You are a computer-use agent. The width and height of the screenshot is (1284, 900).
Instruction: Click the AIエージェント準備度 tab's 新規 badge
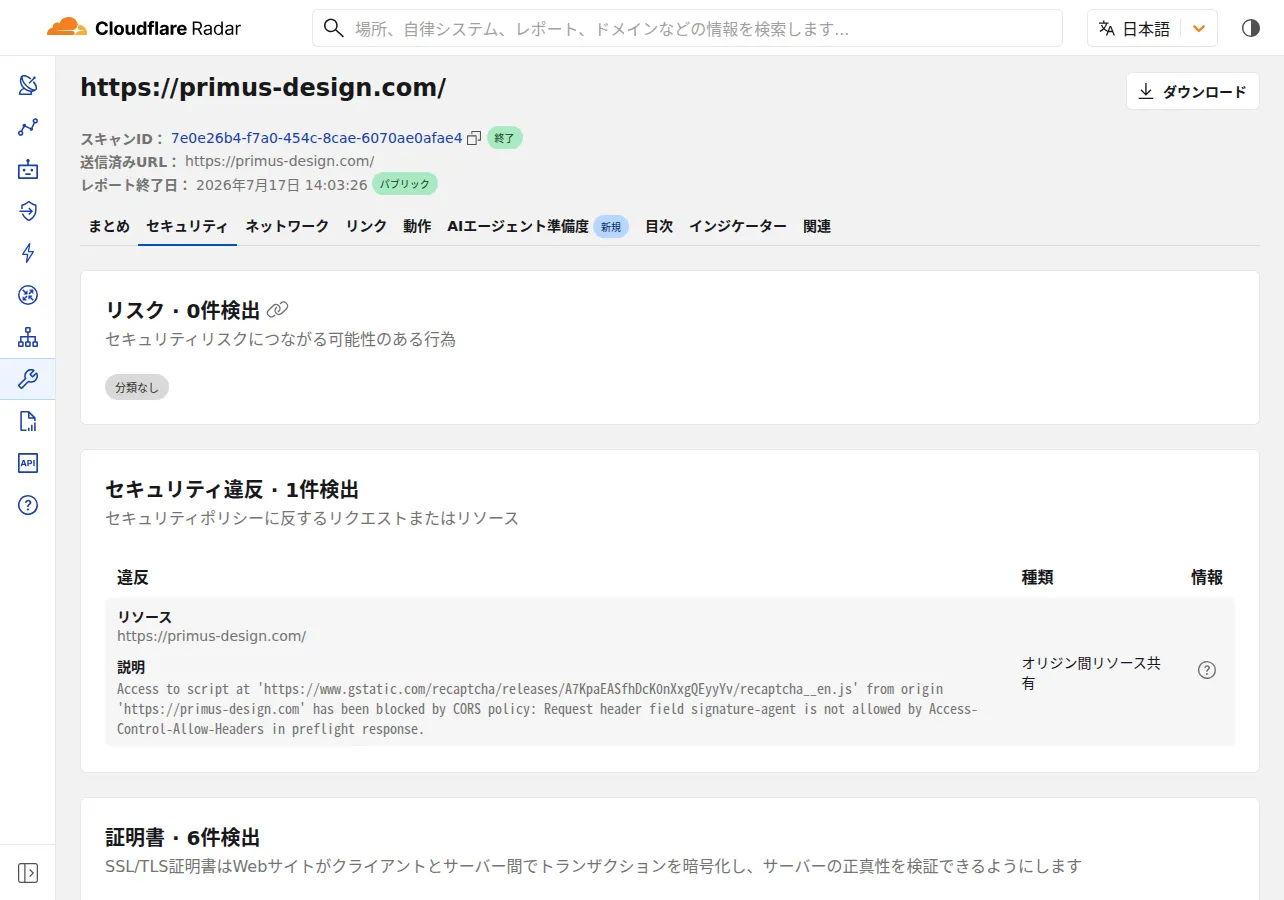(611, 227)
